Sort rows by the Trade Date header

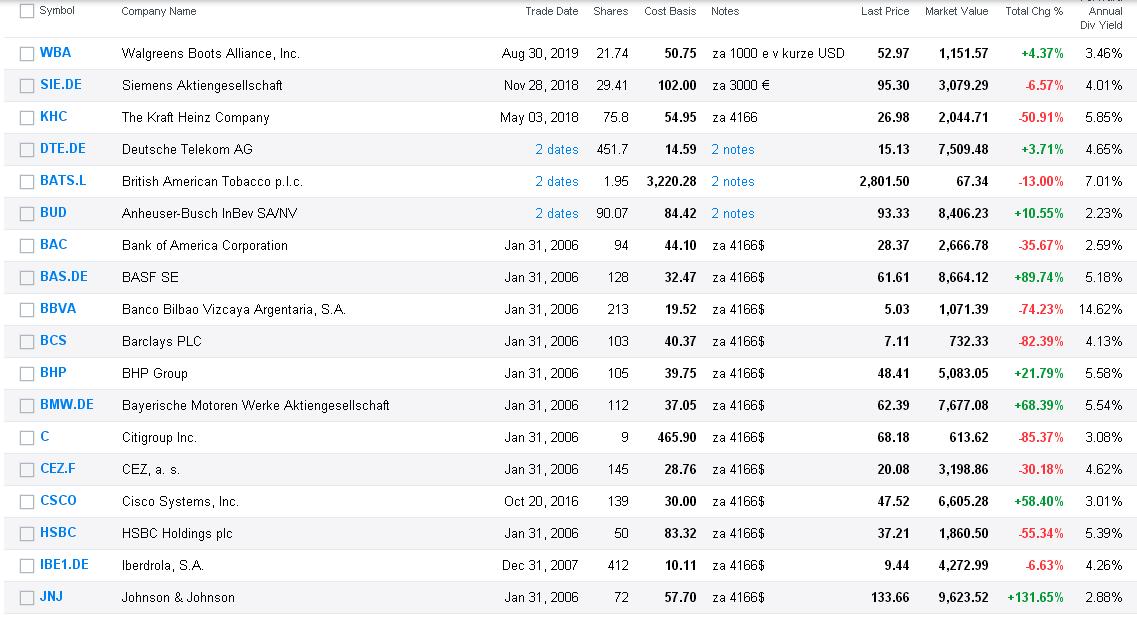click(x=552, y=11)
